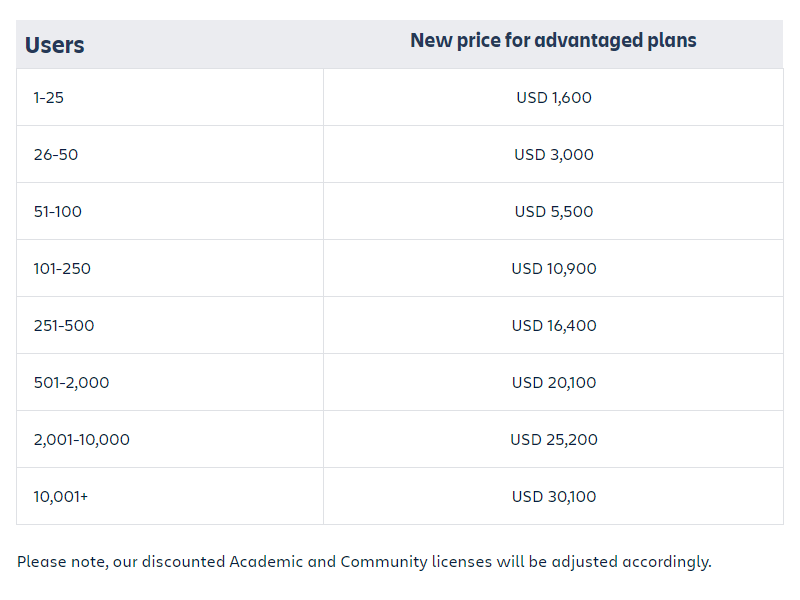Select the 251-500 users cell
Image resolution: width=800 pixels, height=600 pixels.
pyautogui.click(x=64, y=326)
